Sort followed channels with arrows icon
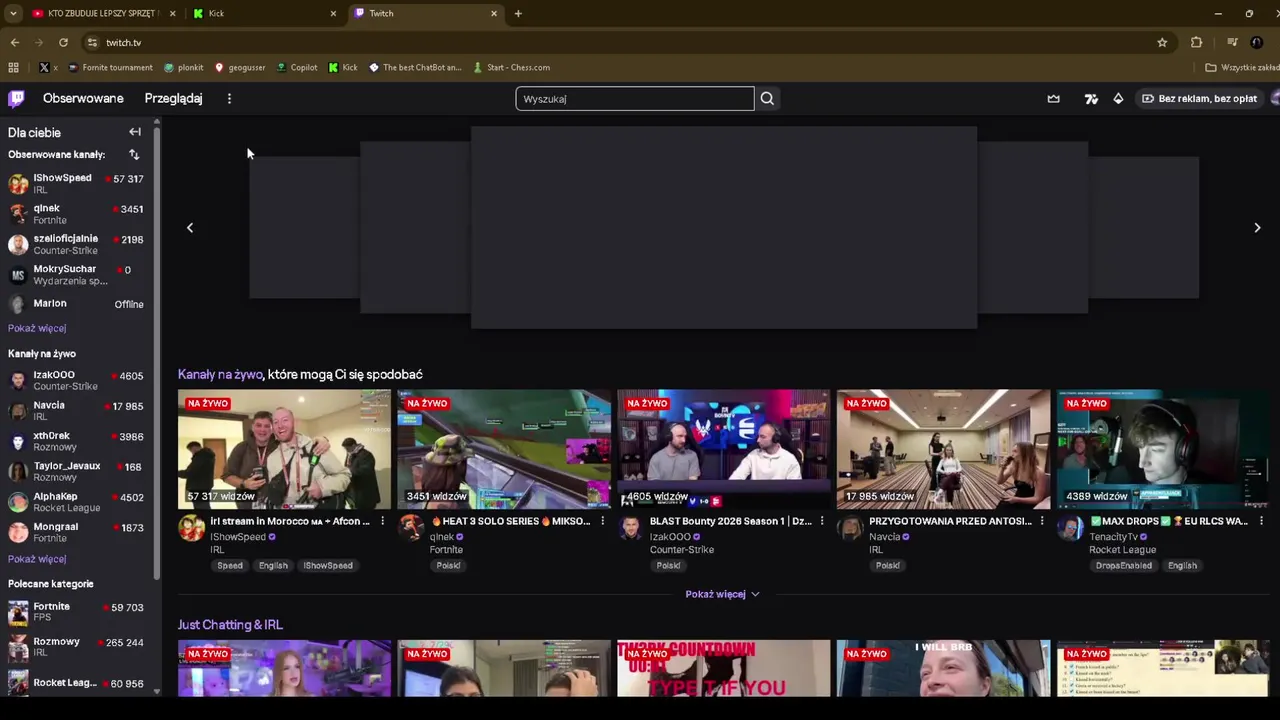The width and height of the screenshot is (1280, 720). (x=134, y=154)
